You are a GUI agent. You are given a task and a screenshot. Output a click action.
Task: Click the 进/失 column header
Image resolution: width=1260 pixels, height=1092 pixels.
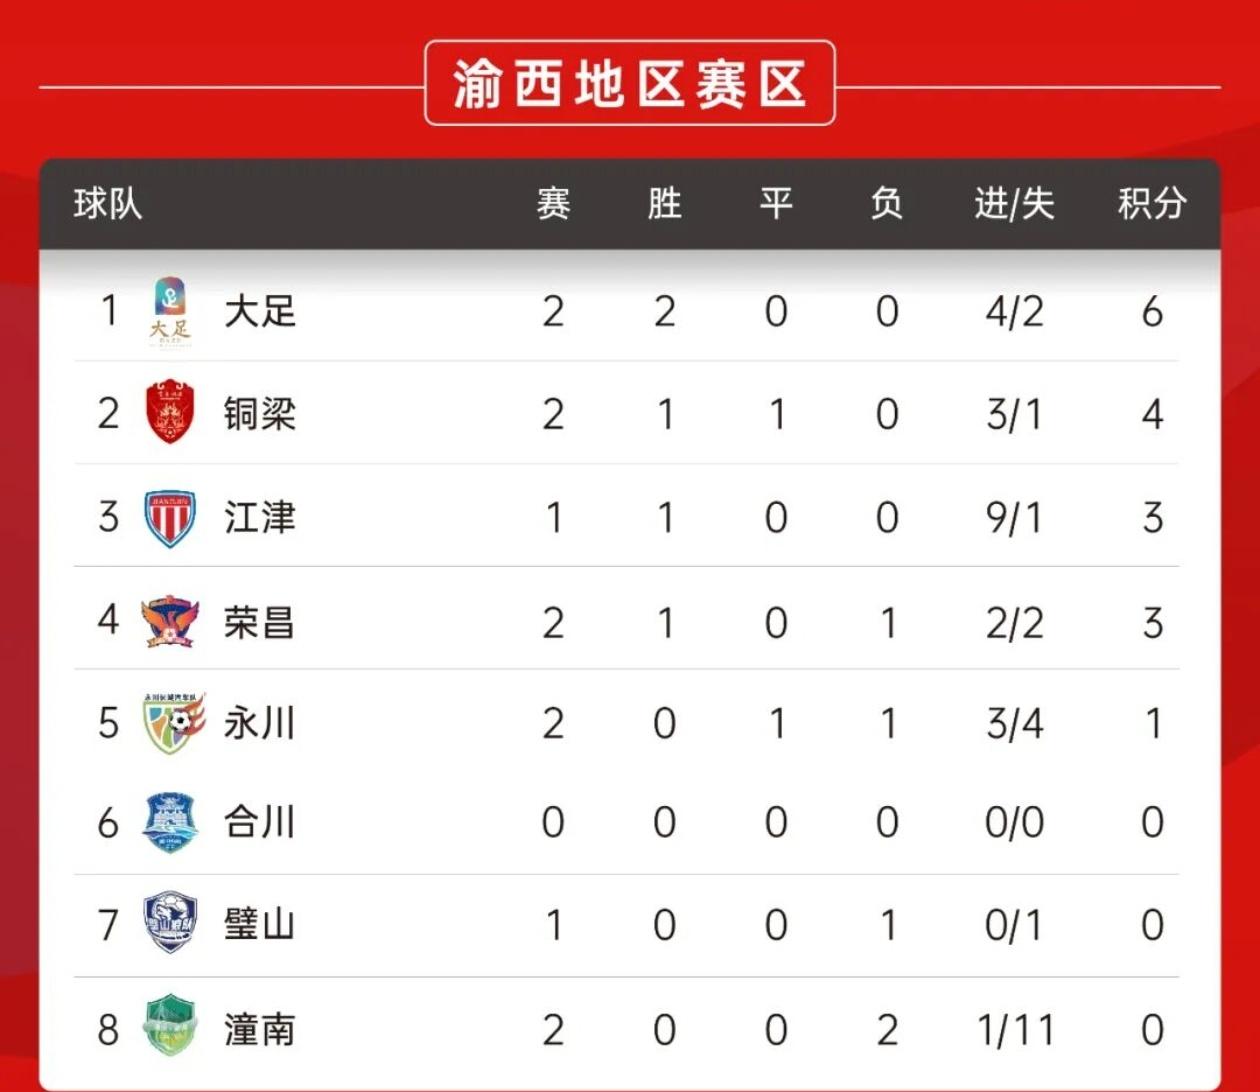[1014, 204]
